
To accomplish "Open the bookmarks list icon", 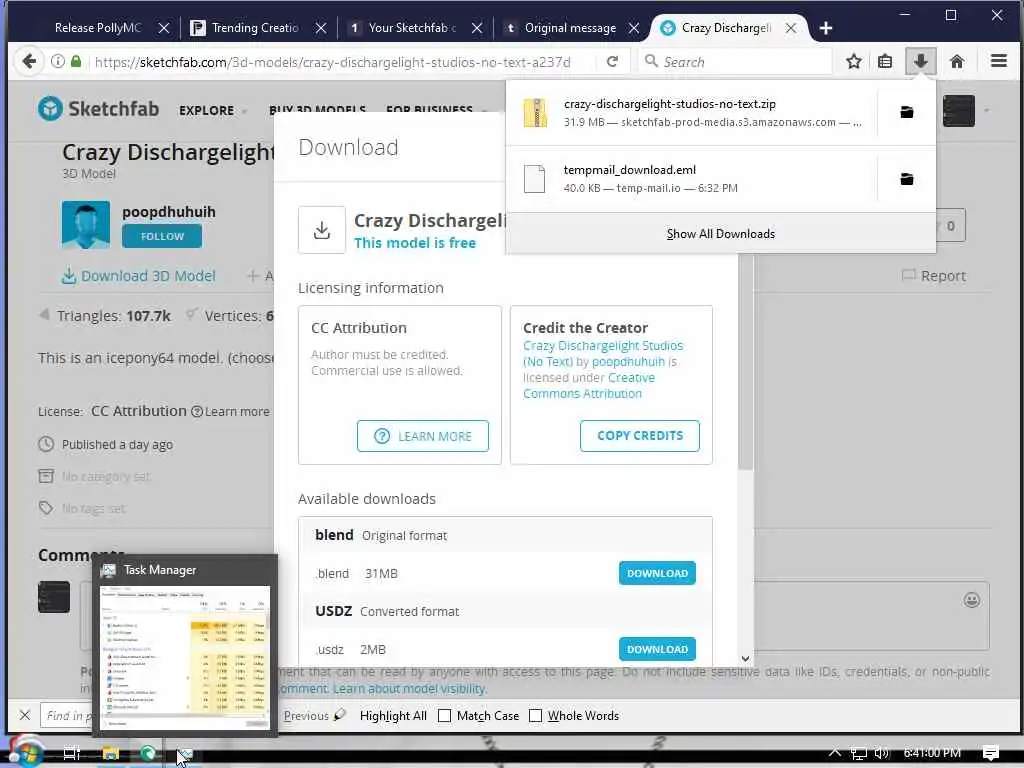I will pos(885,61).
